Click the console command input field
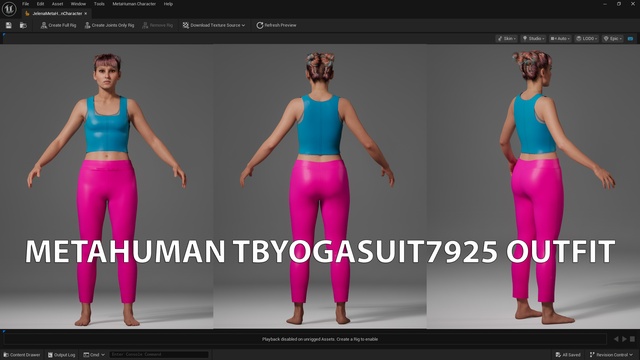The width and height of the screenshot is (640, 360). 159,354
